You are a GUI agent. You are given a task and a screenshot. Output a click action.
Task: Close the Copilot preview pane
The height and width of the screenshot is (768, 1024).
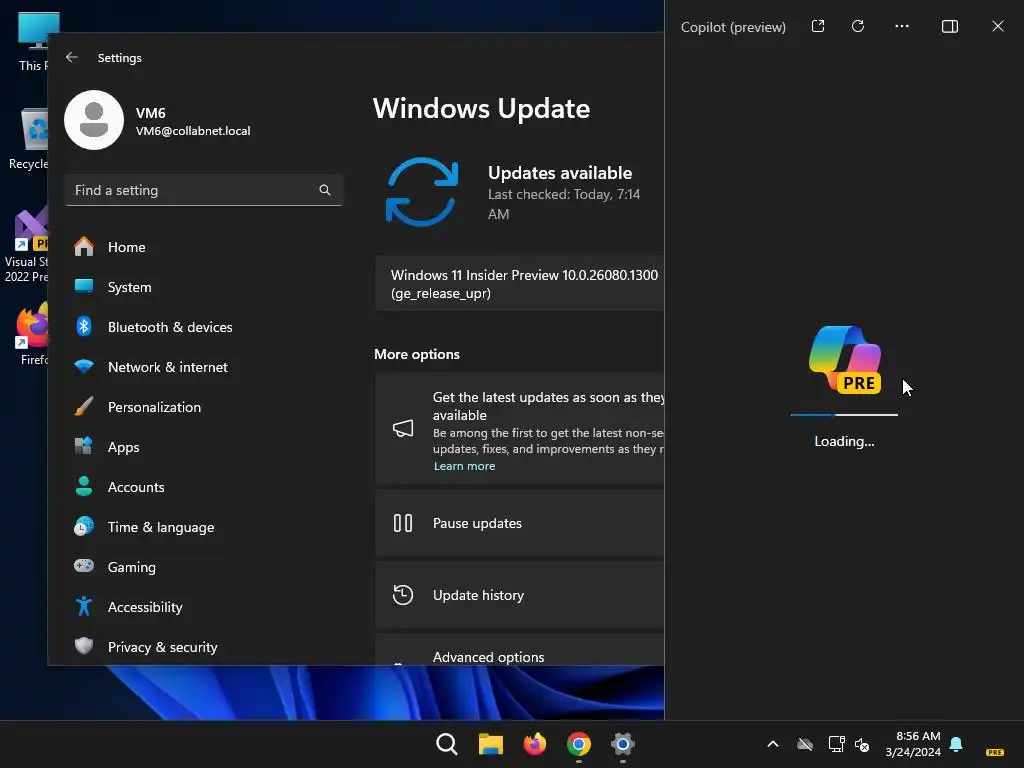[x=998, y=26]
